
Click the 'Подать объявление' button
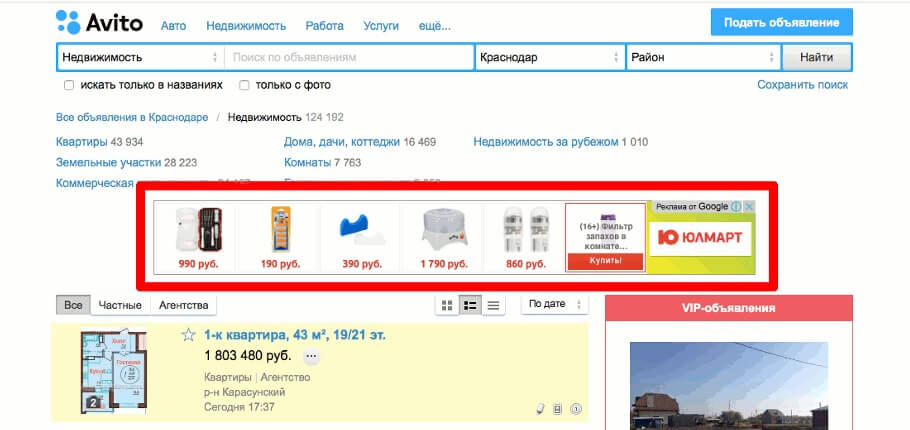pyautogui.click(x=781, y=23)
